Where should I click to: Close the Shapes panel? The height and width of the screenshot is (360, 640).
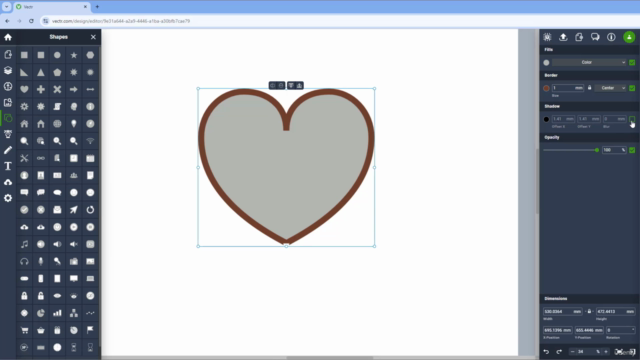coord(93,37)
